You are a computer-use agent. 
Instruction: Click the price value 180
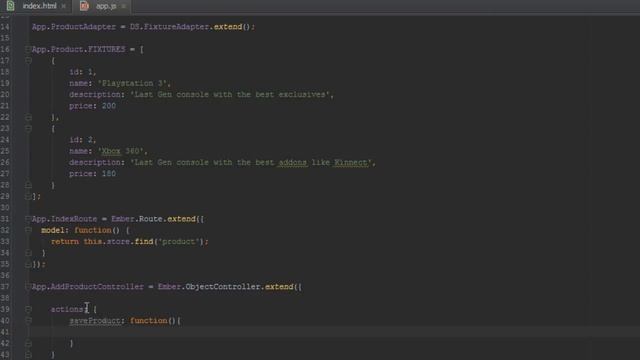pyautogui.click(x=109, y=174)
